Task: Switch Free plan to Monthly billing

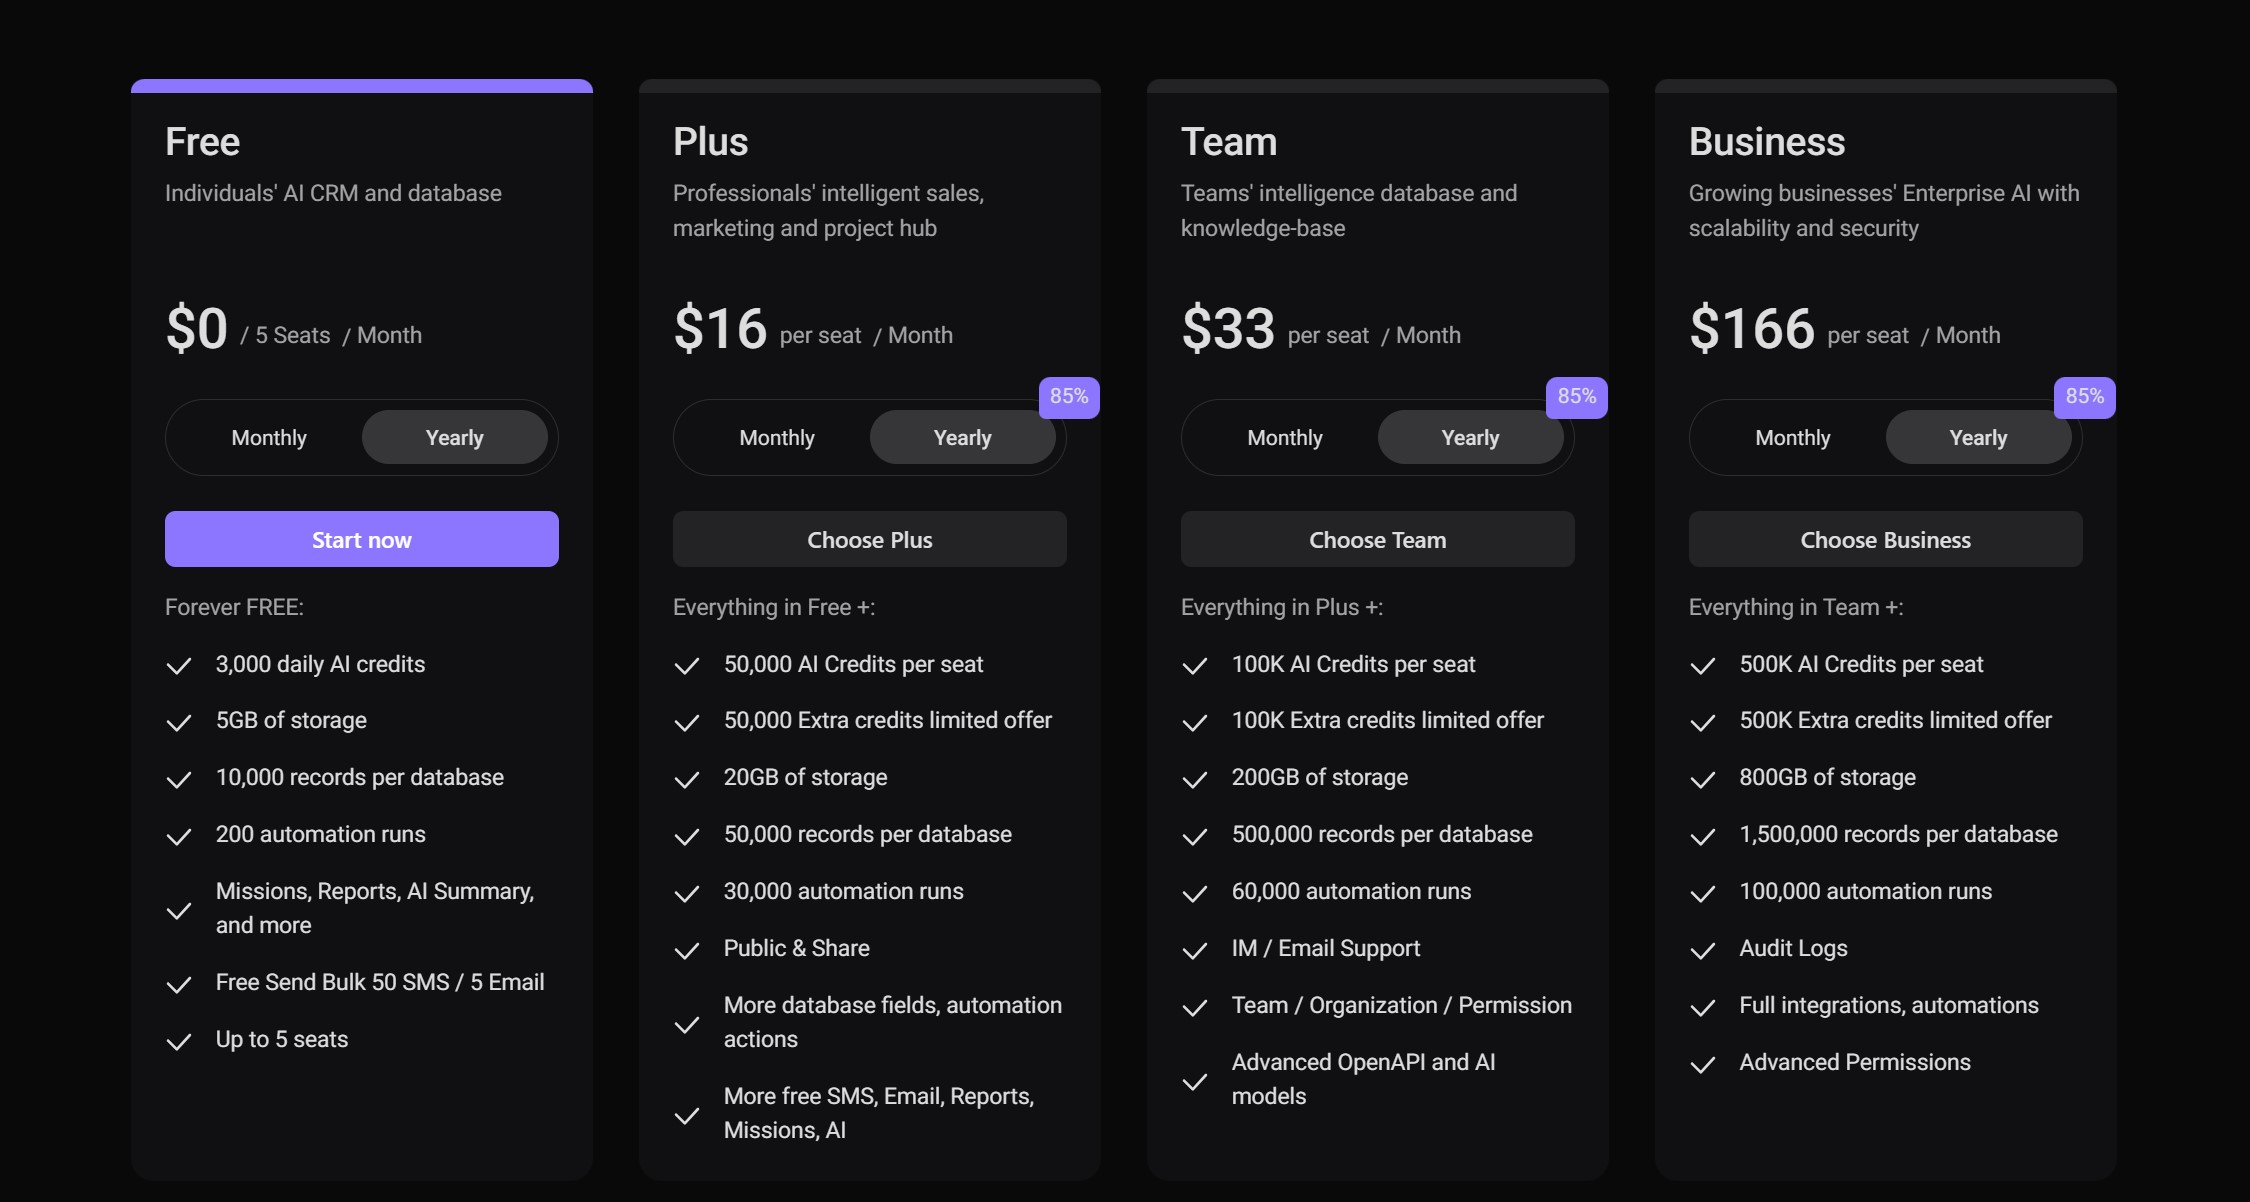Action: (269, 437)
